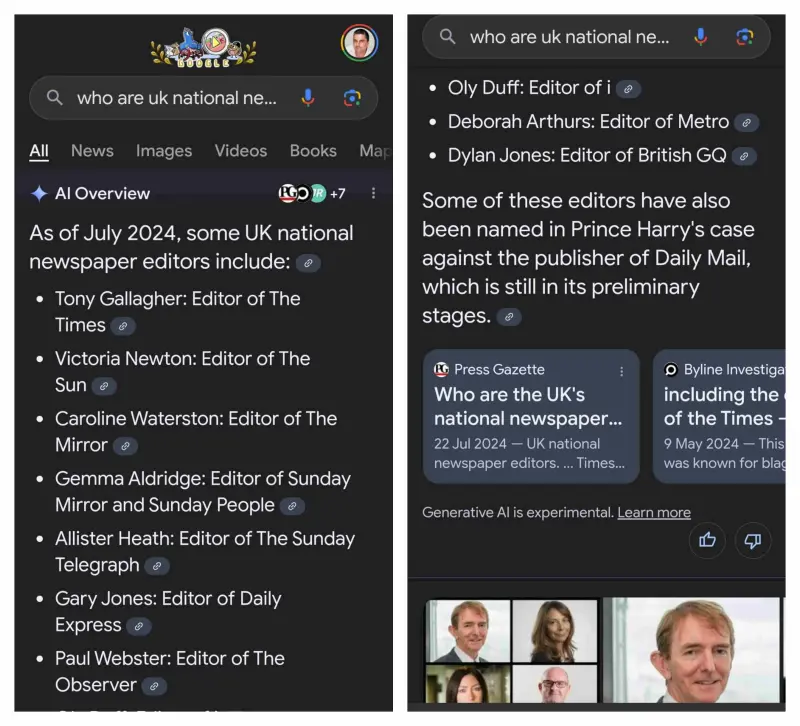Screen dimensions: 800x726
Task: Select the text 'Generative AI is experimental.'
Action: tap(518, 512)
